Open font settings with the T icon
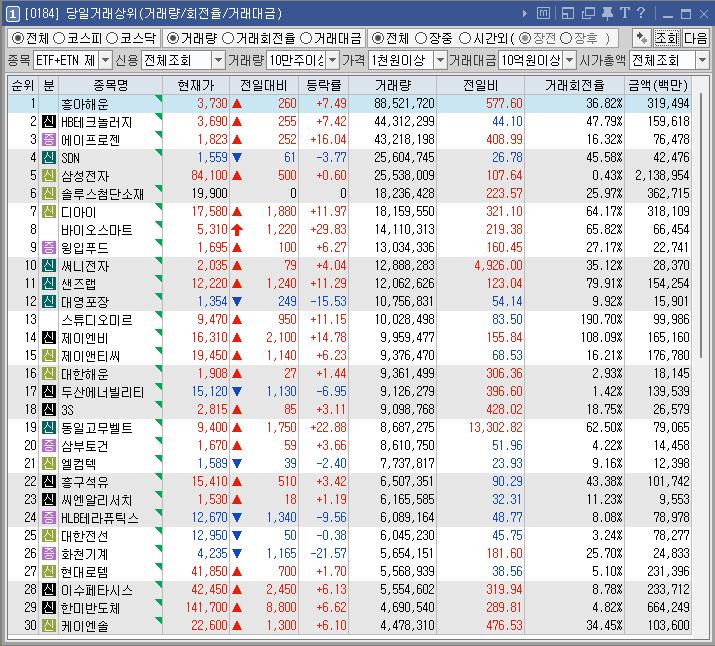The image size is (715, 646). pos(625,13)
